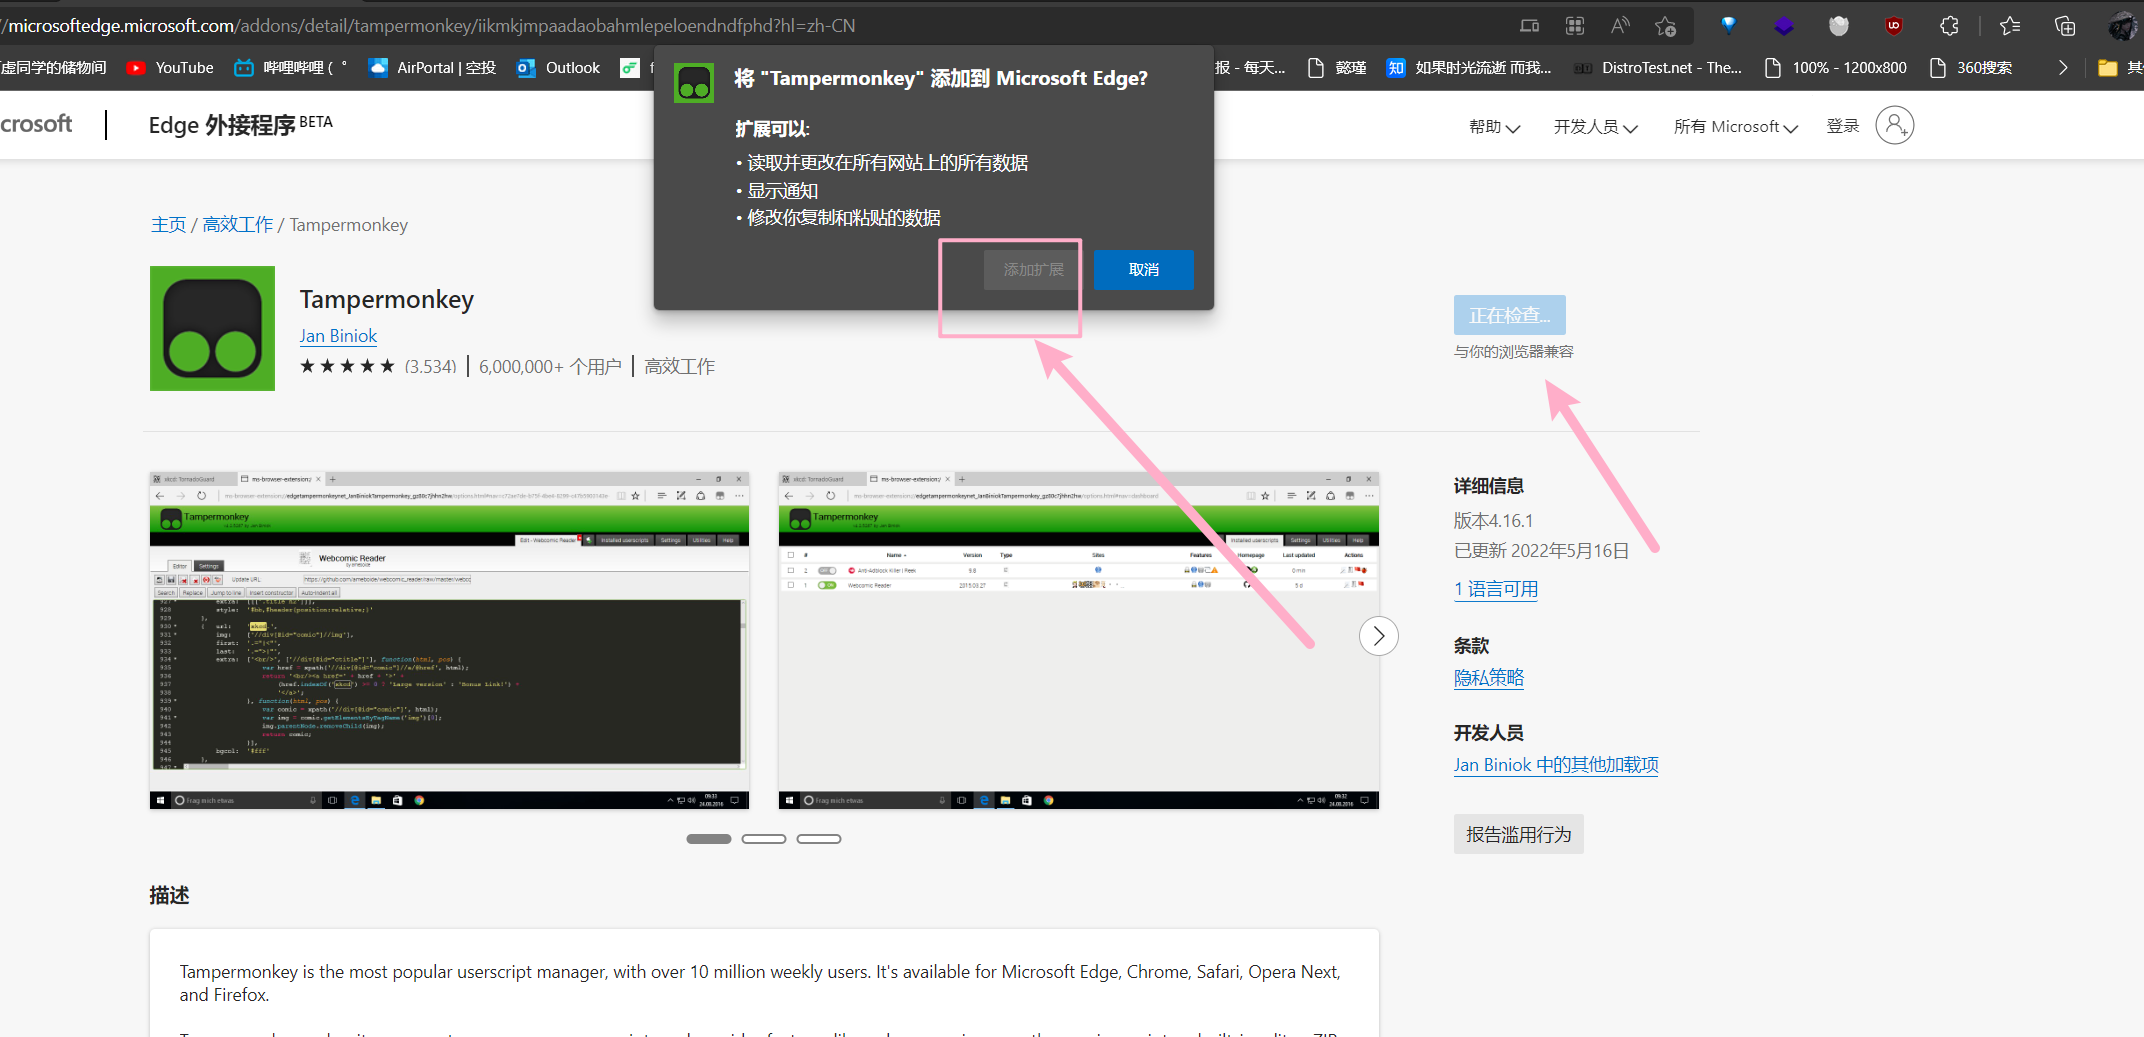Click the 与你的浏览器兼容 text
Screen dimensions: 2144x1037
(1514, 352)
